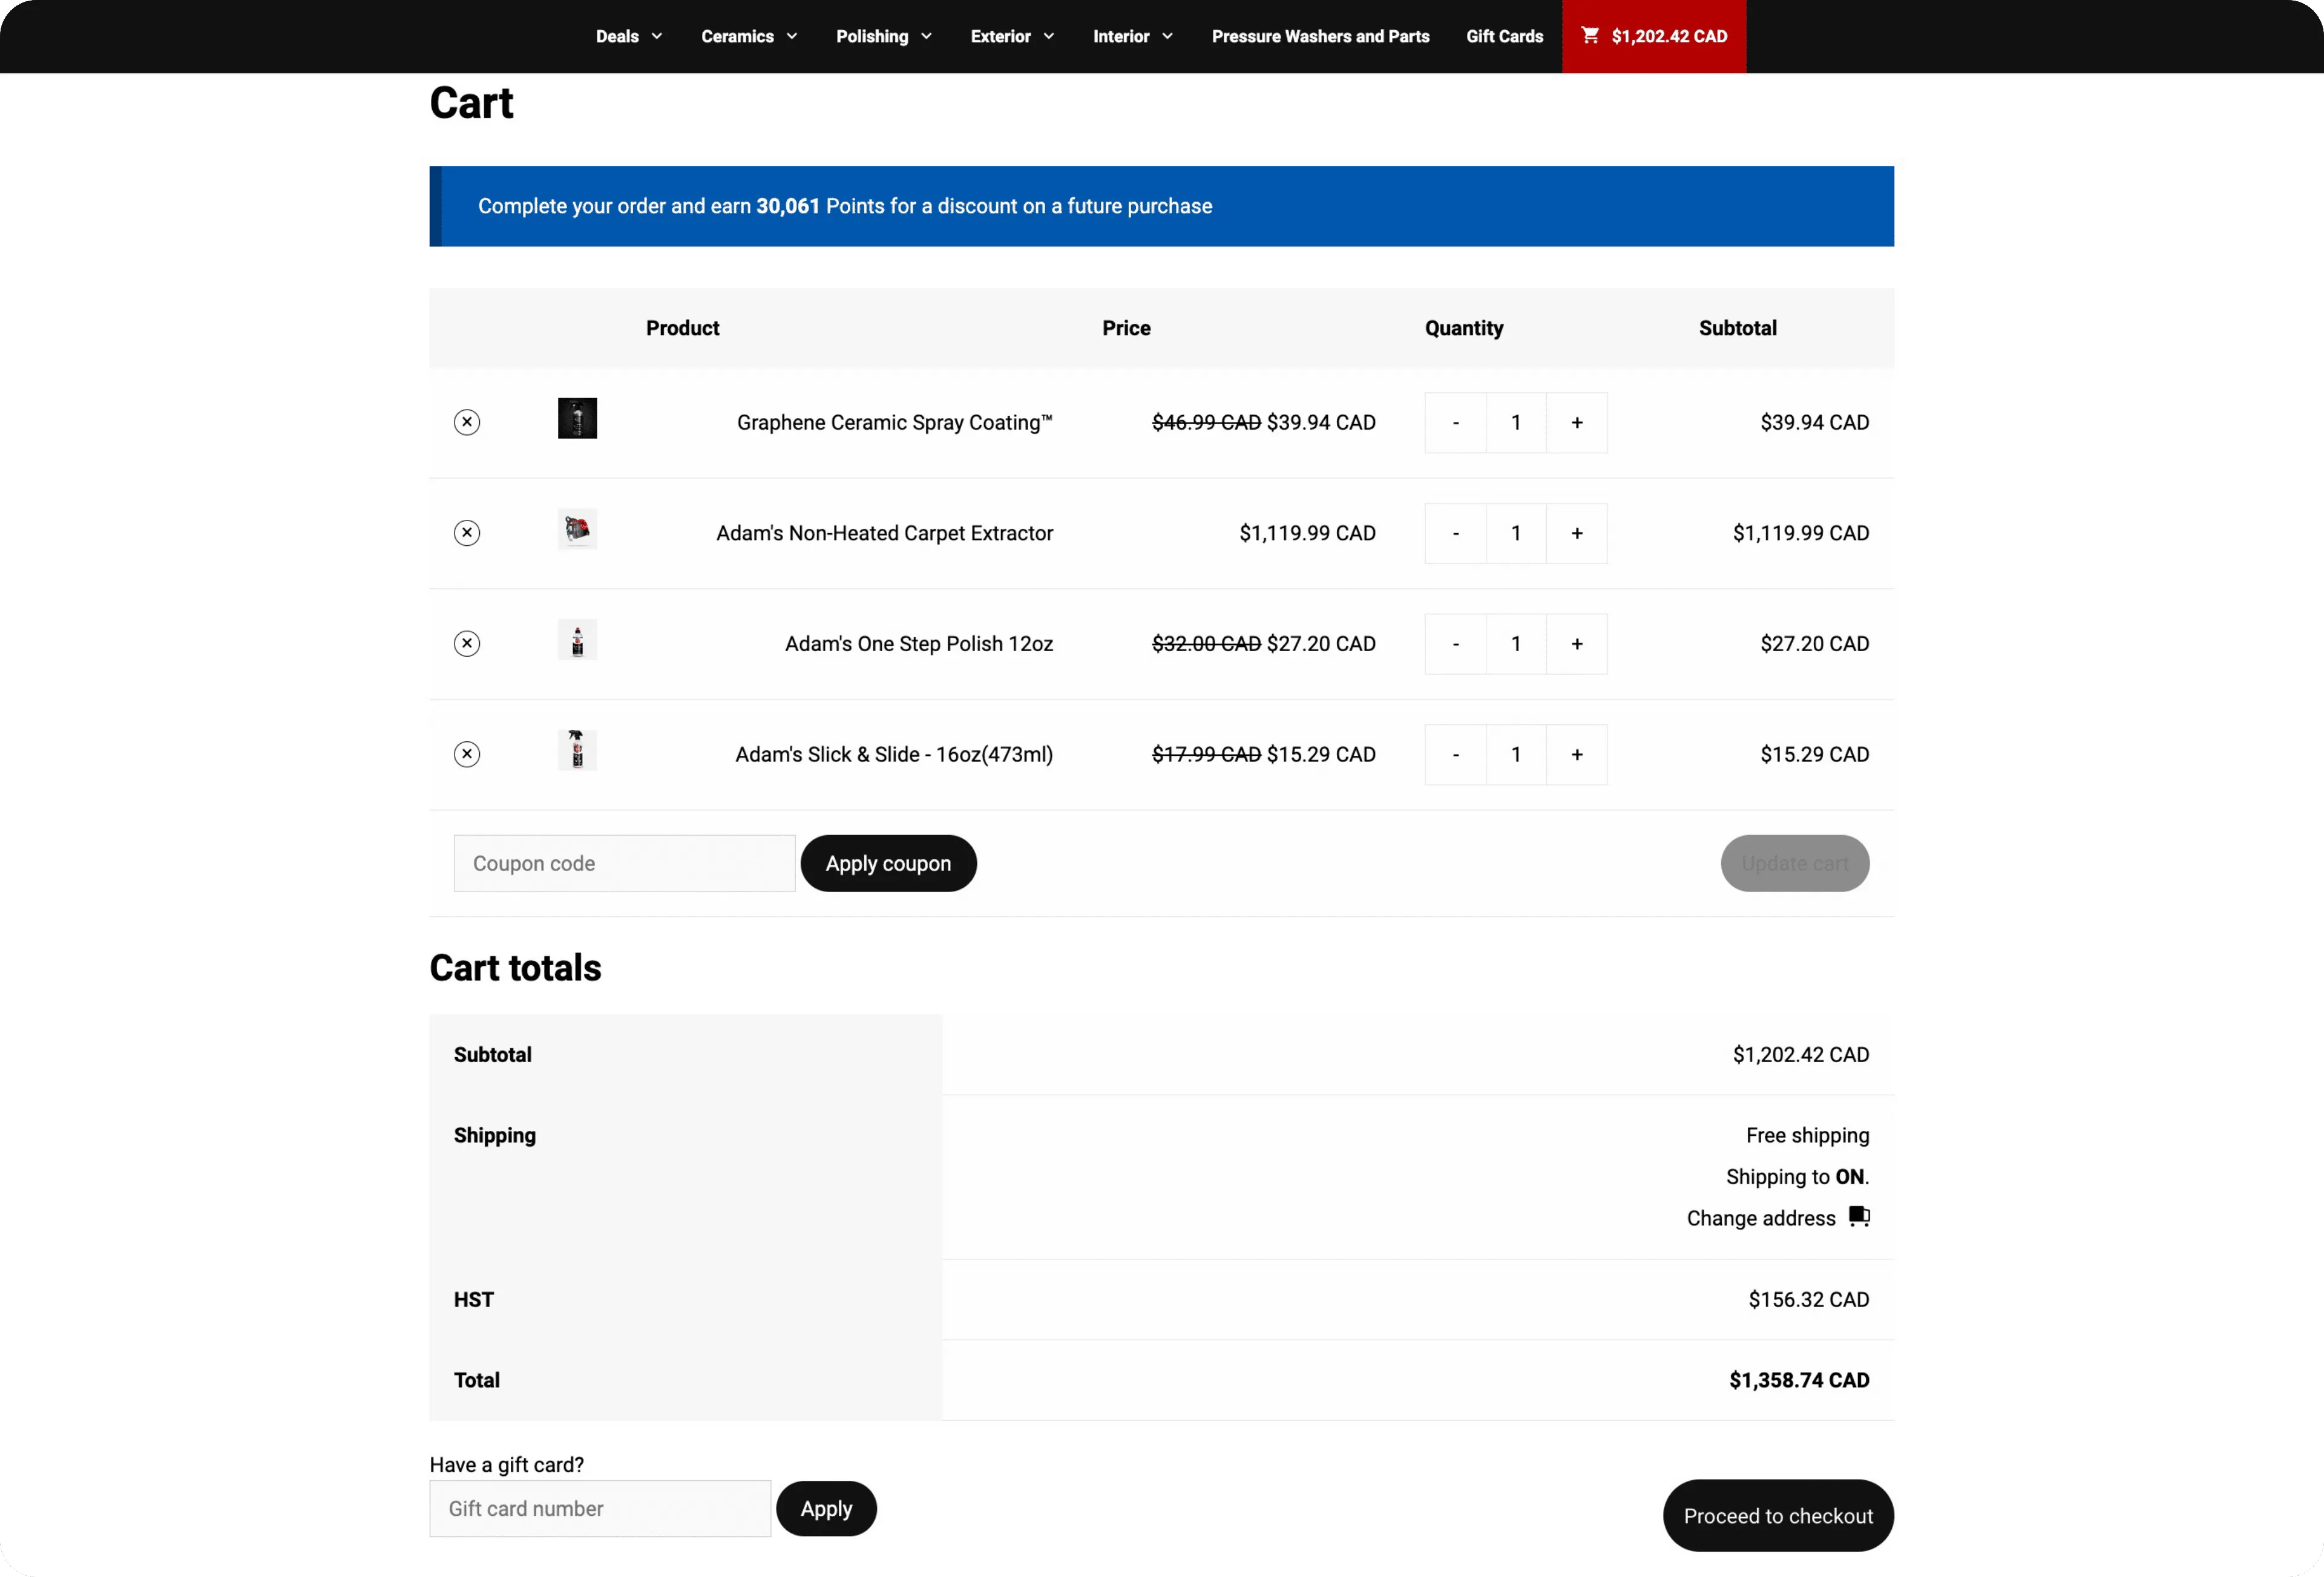The image size is (2324, 1577).
Task: Click Apply gift card button
Action: (x=825, y=1509)
